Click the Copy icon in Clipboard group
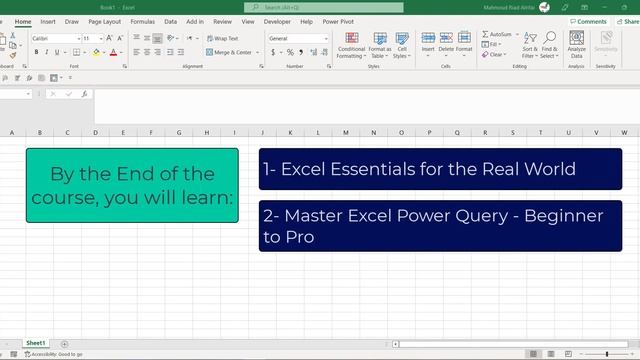The width and height of the screenshot is (640, 360). [13, 45]
